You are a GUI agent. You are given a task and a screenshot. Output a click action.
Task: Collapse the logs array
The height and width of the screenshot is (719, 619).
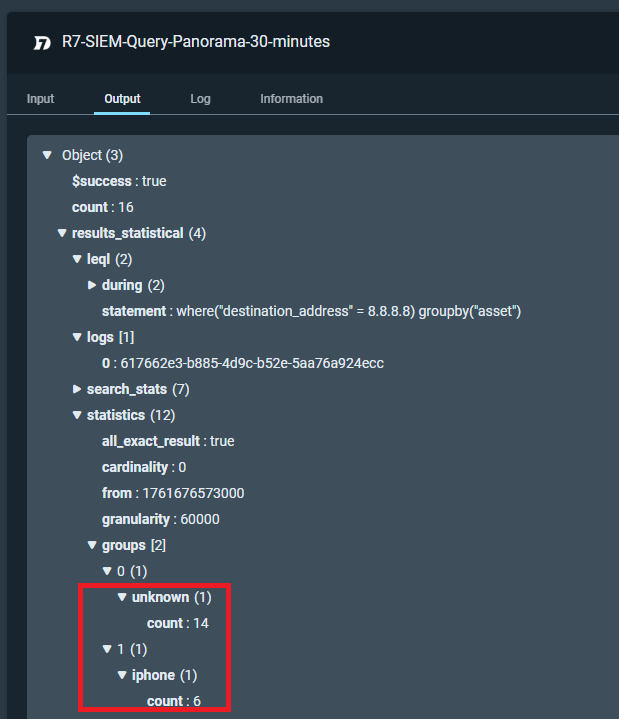pos(77,337)
